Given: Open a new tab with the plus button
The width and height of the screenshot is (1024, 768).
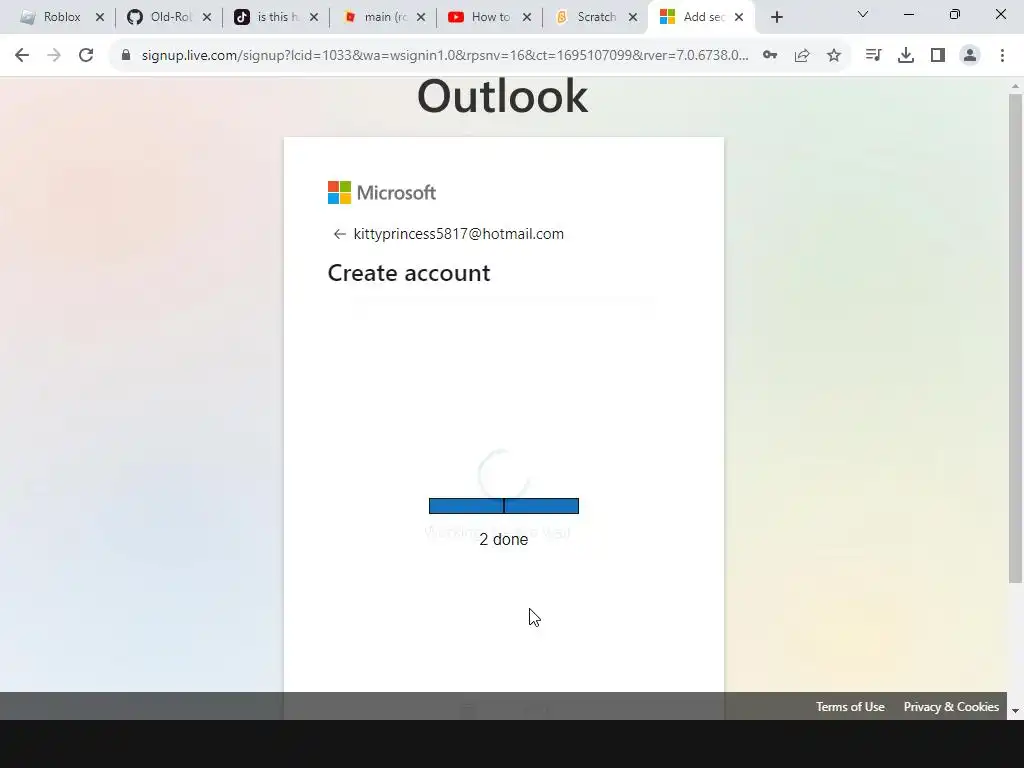Looking at the screenshot, I should point(776,17).
